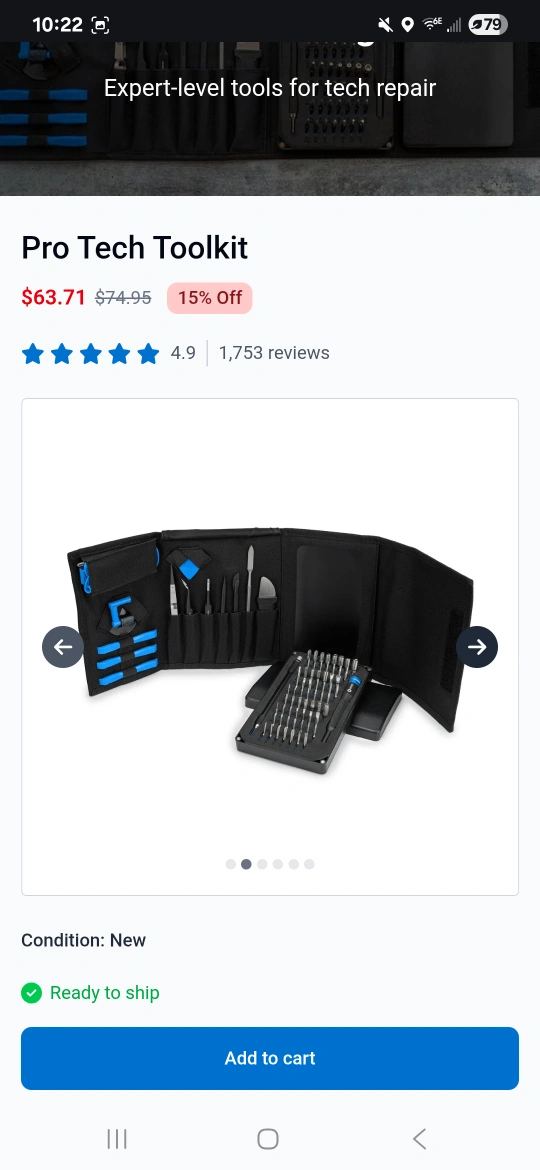Tap the Expert-level tools banner image

pyautogui.click(x=270, y=119)
